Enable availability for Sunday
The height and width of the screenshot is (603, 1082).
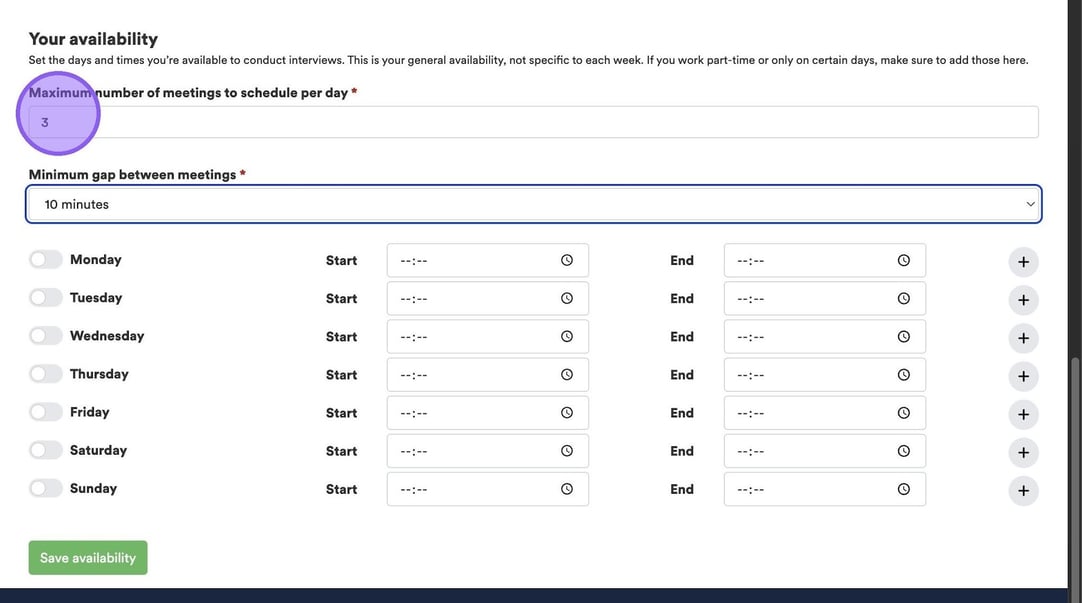pos(45,488)
